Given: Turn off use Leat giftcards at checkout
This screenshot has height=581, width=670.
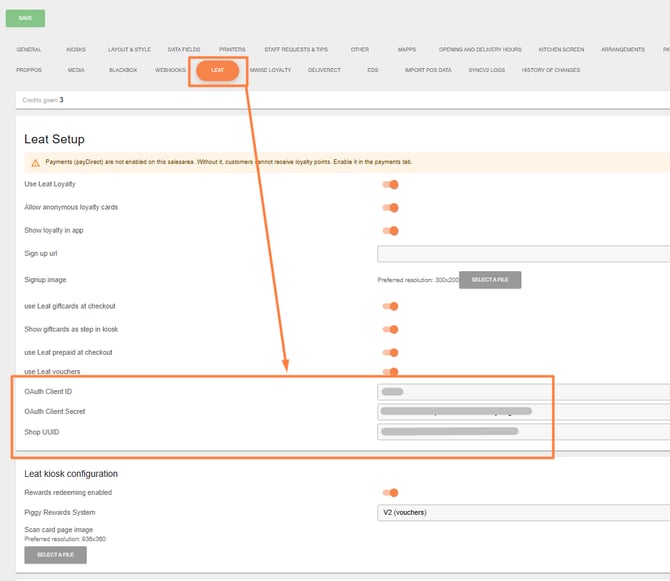Looking at the screenshot, I should click(x=391, y=306).
